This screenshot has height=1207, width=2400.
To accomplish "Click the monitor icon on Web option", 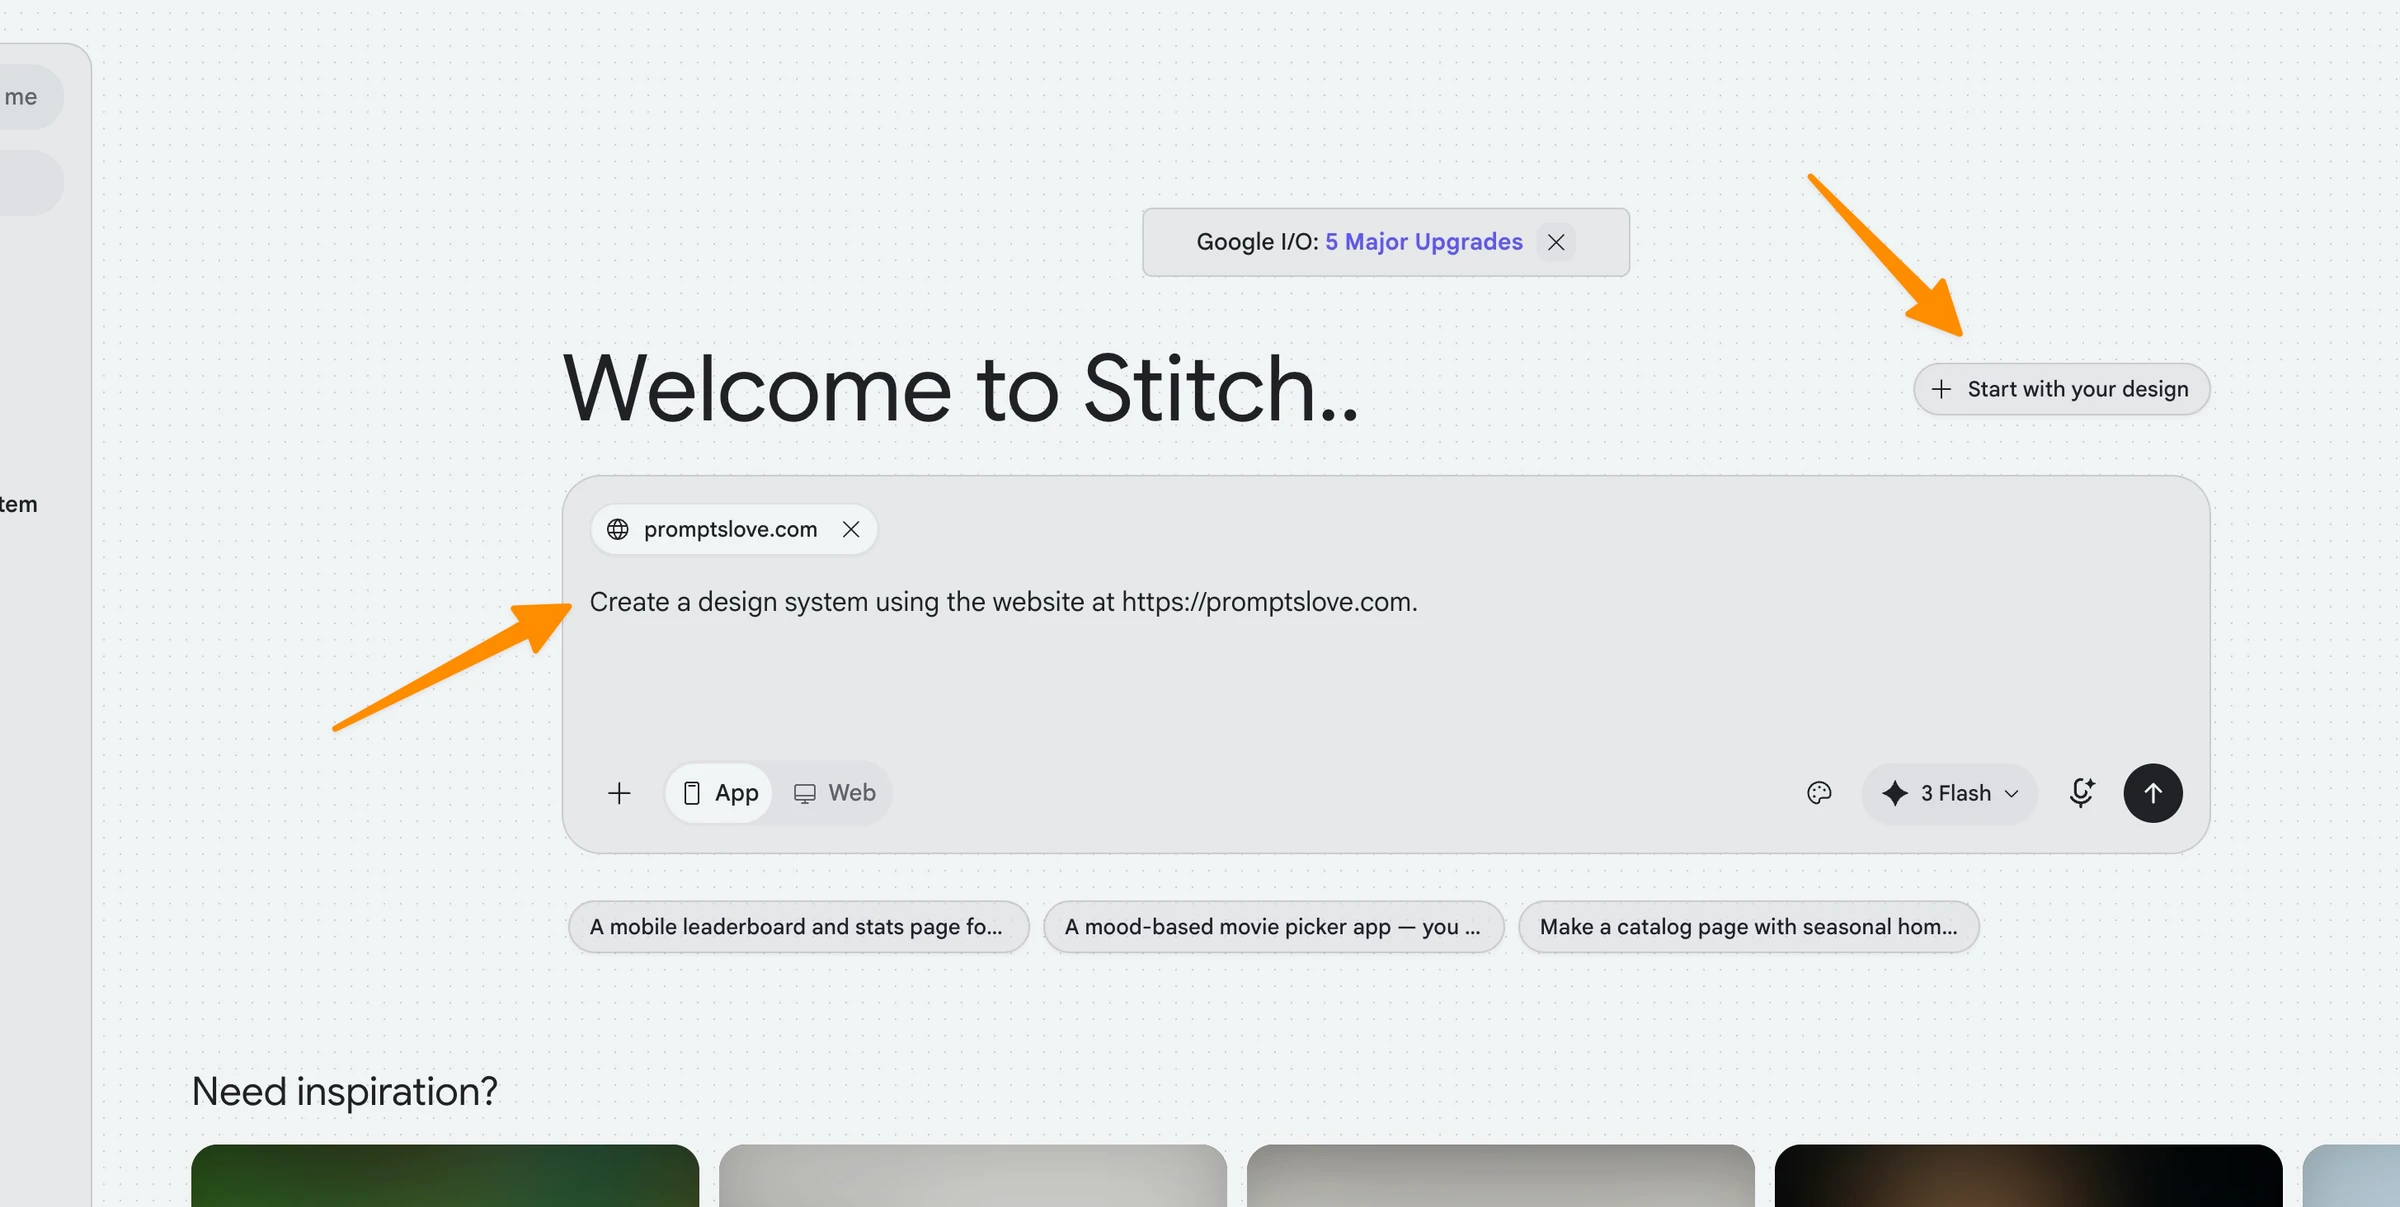I will coord(805,793).
